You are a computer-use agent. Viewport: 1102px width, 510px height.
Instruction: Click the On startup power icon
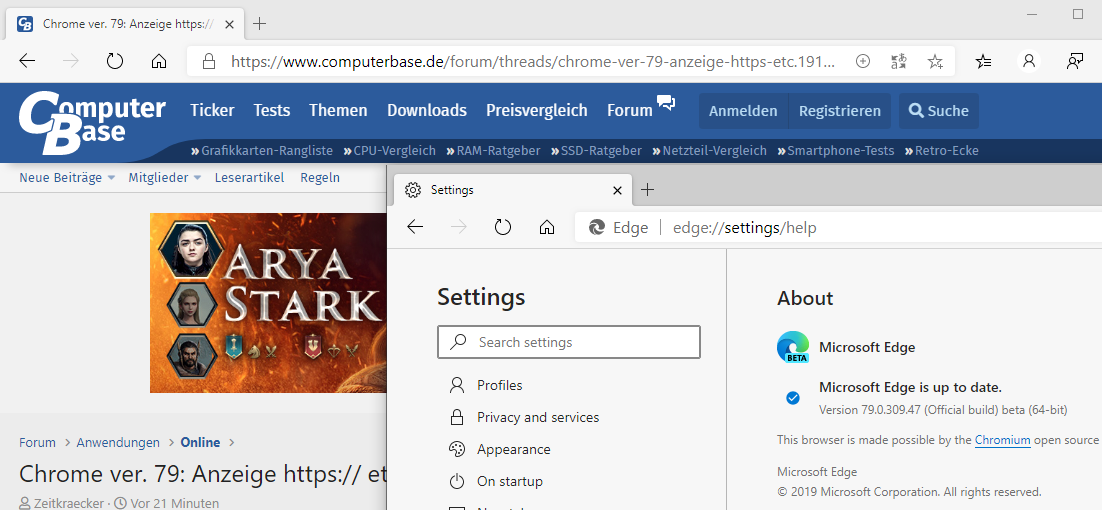(x=457, y=481)
